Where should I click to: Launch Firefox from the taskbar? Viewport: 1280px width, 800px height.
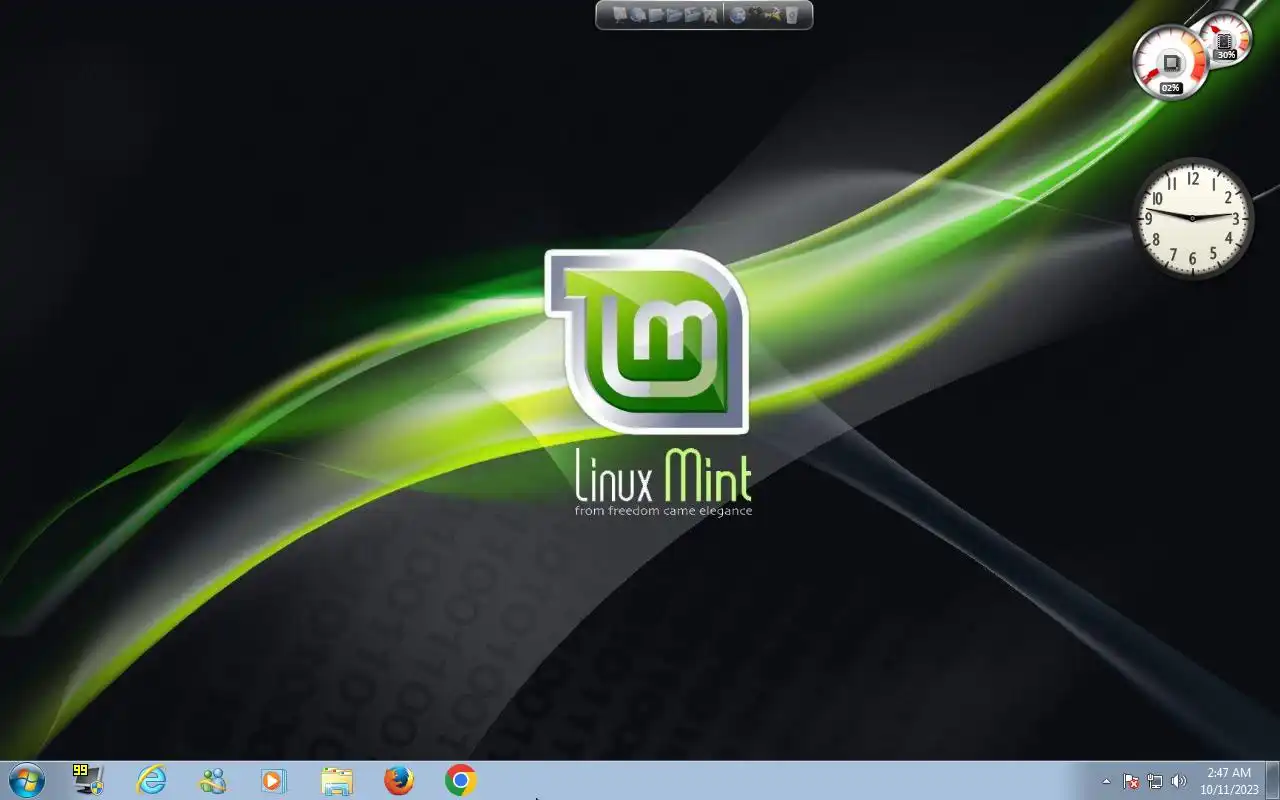point(399,780)
